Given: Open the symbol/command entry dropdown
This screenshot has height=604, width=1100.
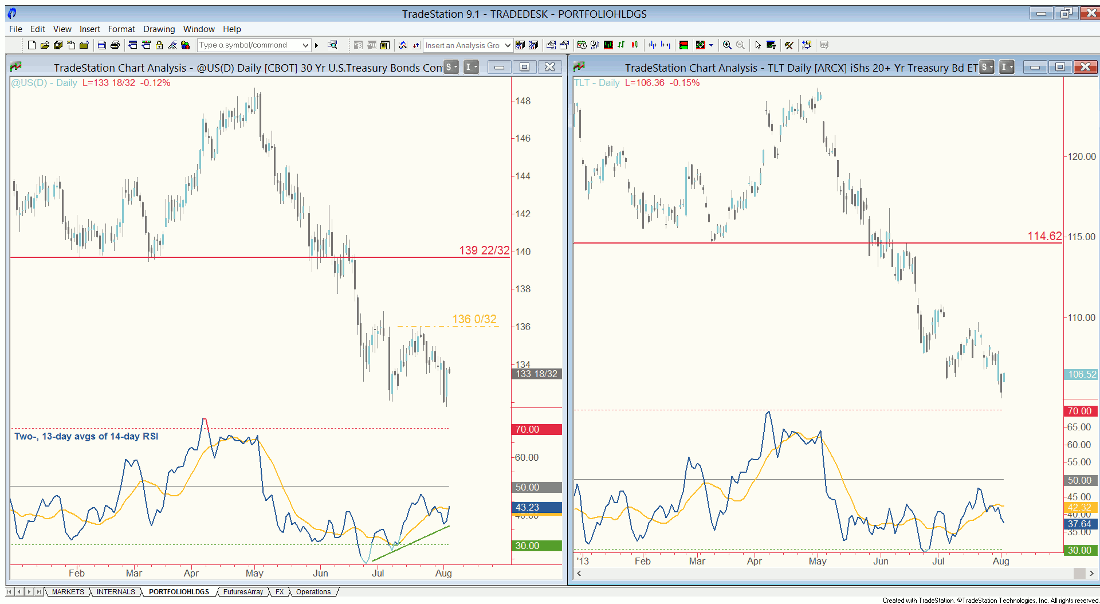Looking at the screenshot, I should point(305,45).
